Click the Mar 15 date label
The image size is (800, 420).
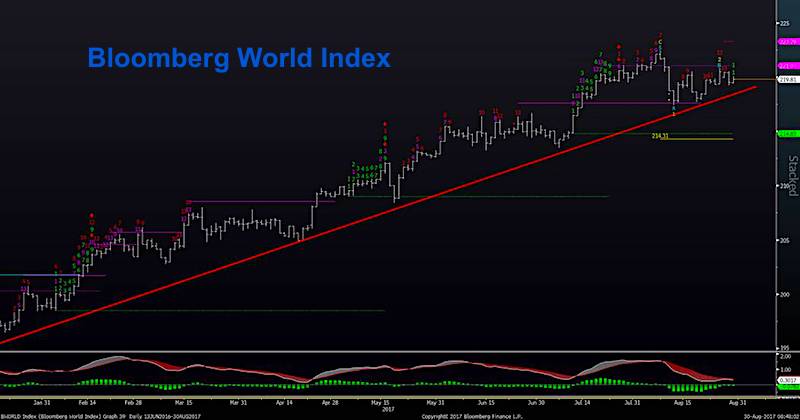tap(183, 403)
